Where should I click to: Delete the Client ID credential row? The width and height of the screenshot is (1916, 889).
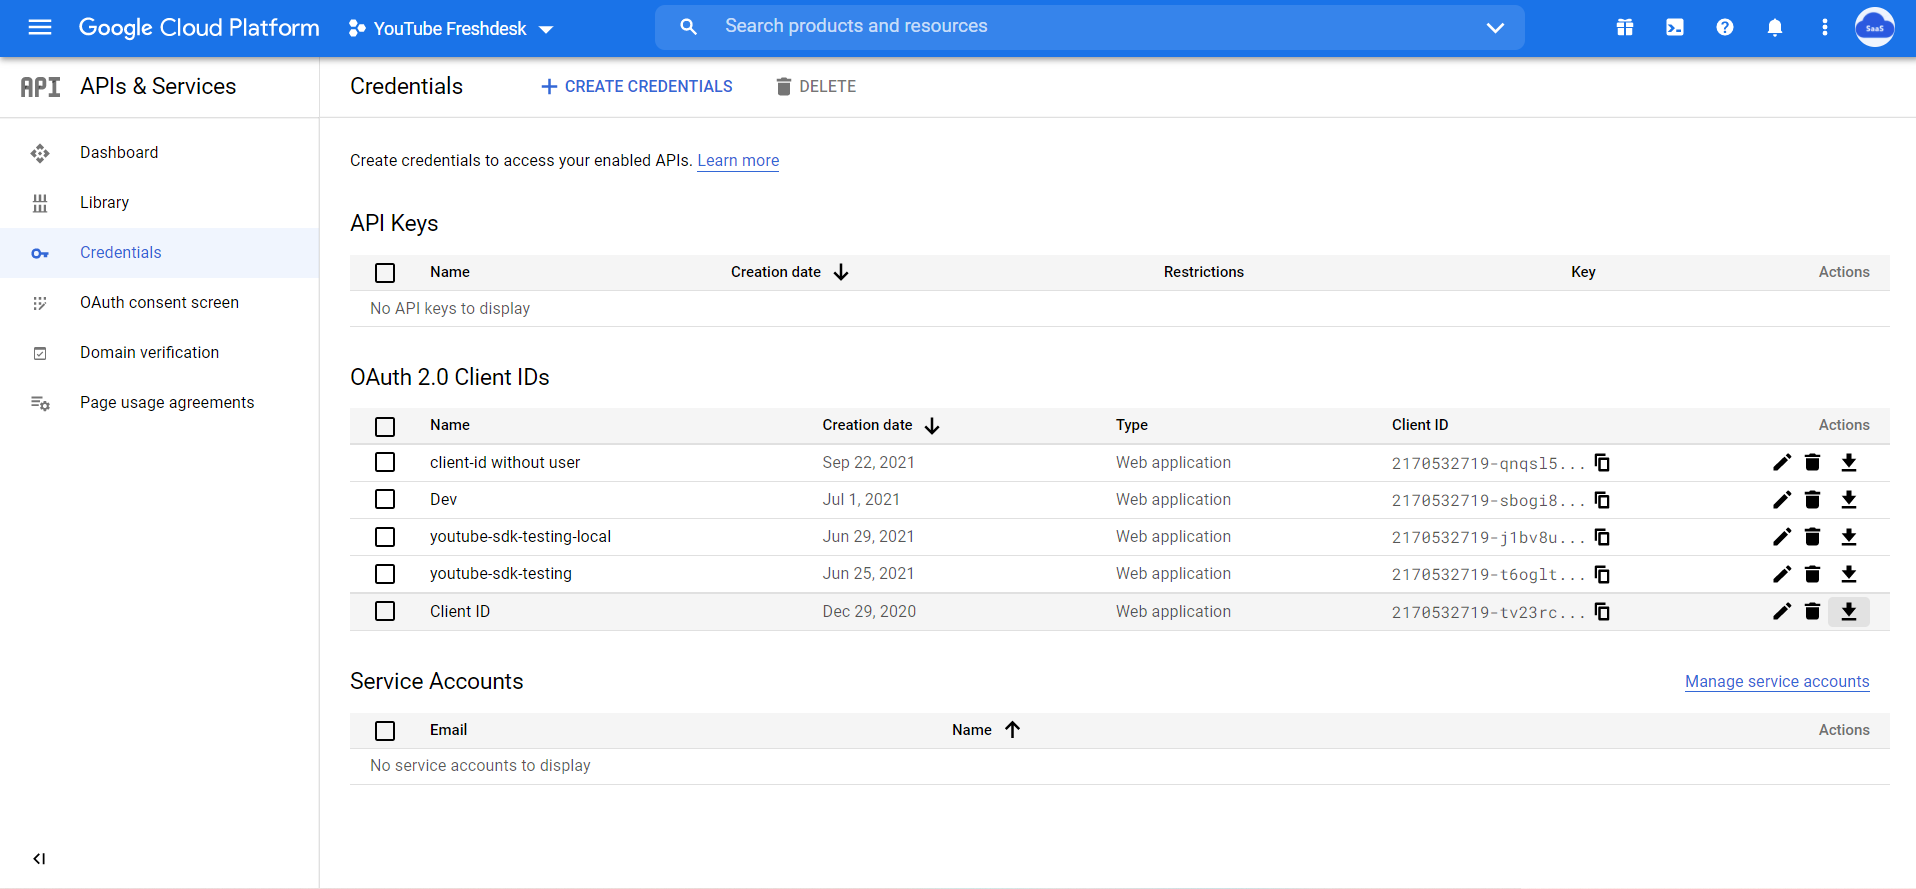coord(1812,611)
